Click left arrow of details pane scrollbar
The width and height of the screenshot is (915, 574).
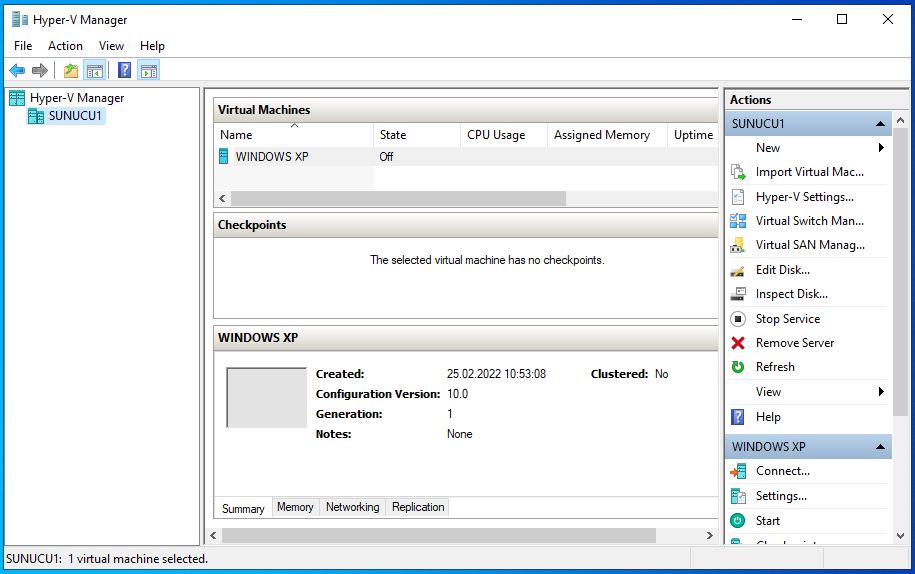[214, 536]
